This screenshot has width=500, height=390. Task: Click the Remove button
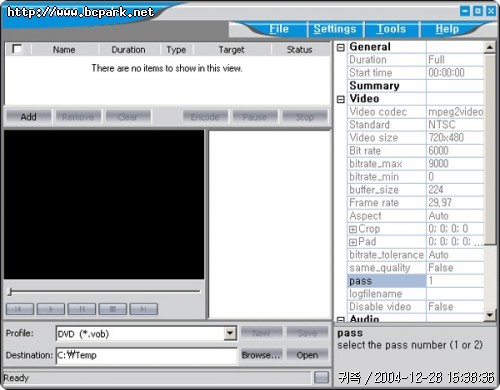[x=78, y=117]
